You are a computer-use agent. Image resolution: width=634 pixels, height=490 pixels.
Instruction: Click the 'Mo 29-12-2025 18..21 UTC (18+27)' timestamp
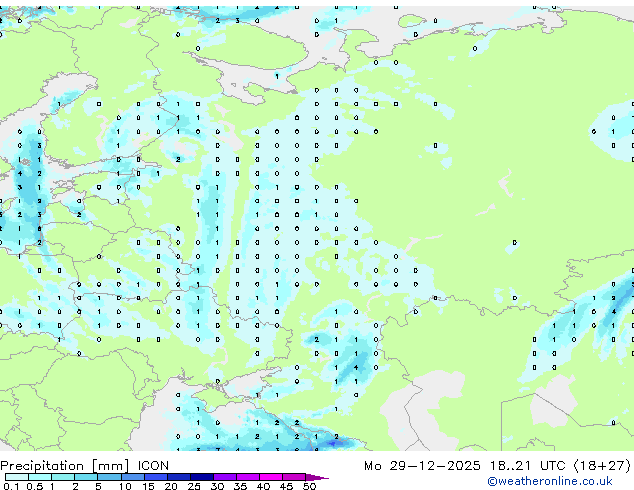[497, 466]
